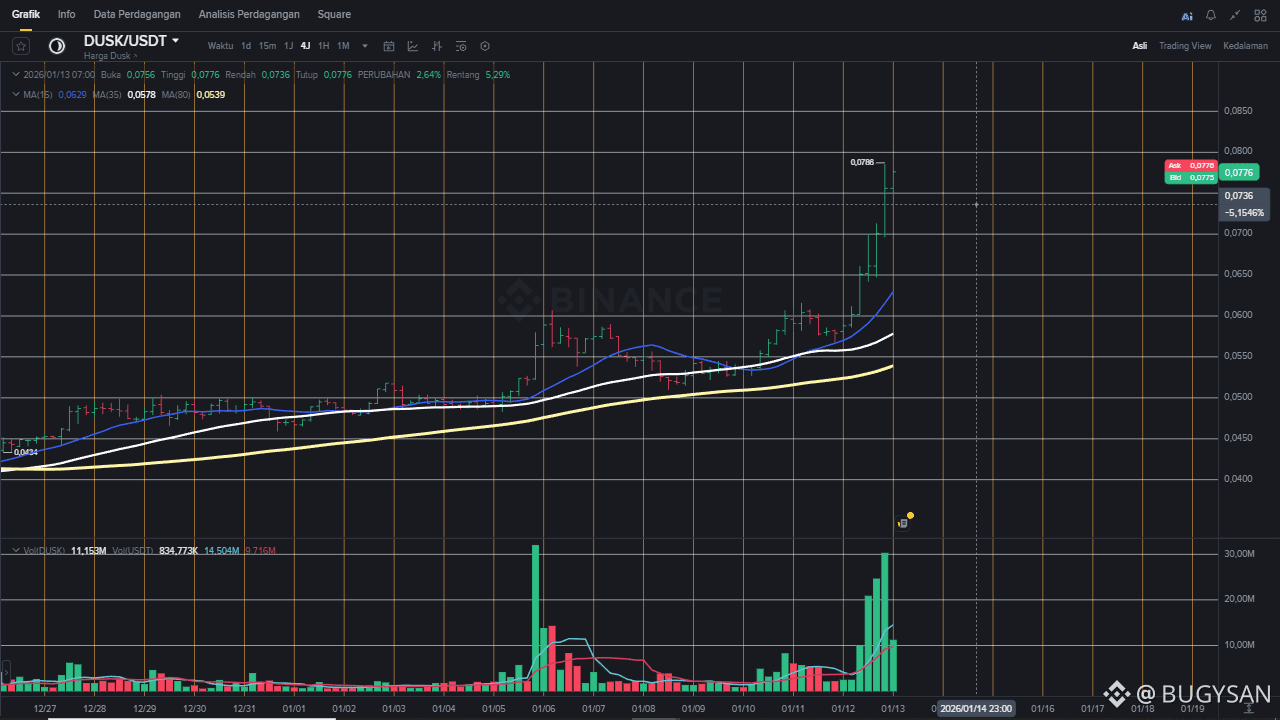Open the technical indicators line-chart icon
The height and width of the screenshot is (720, 1280).
click(x=413, y=46)
